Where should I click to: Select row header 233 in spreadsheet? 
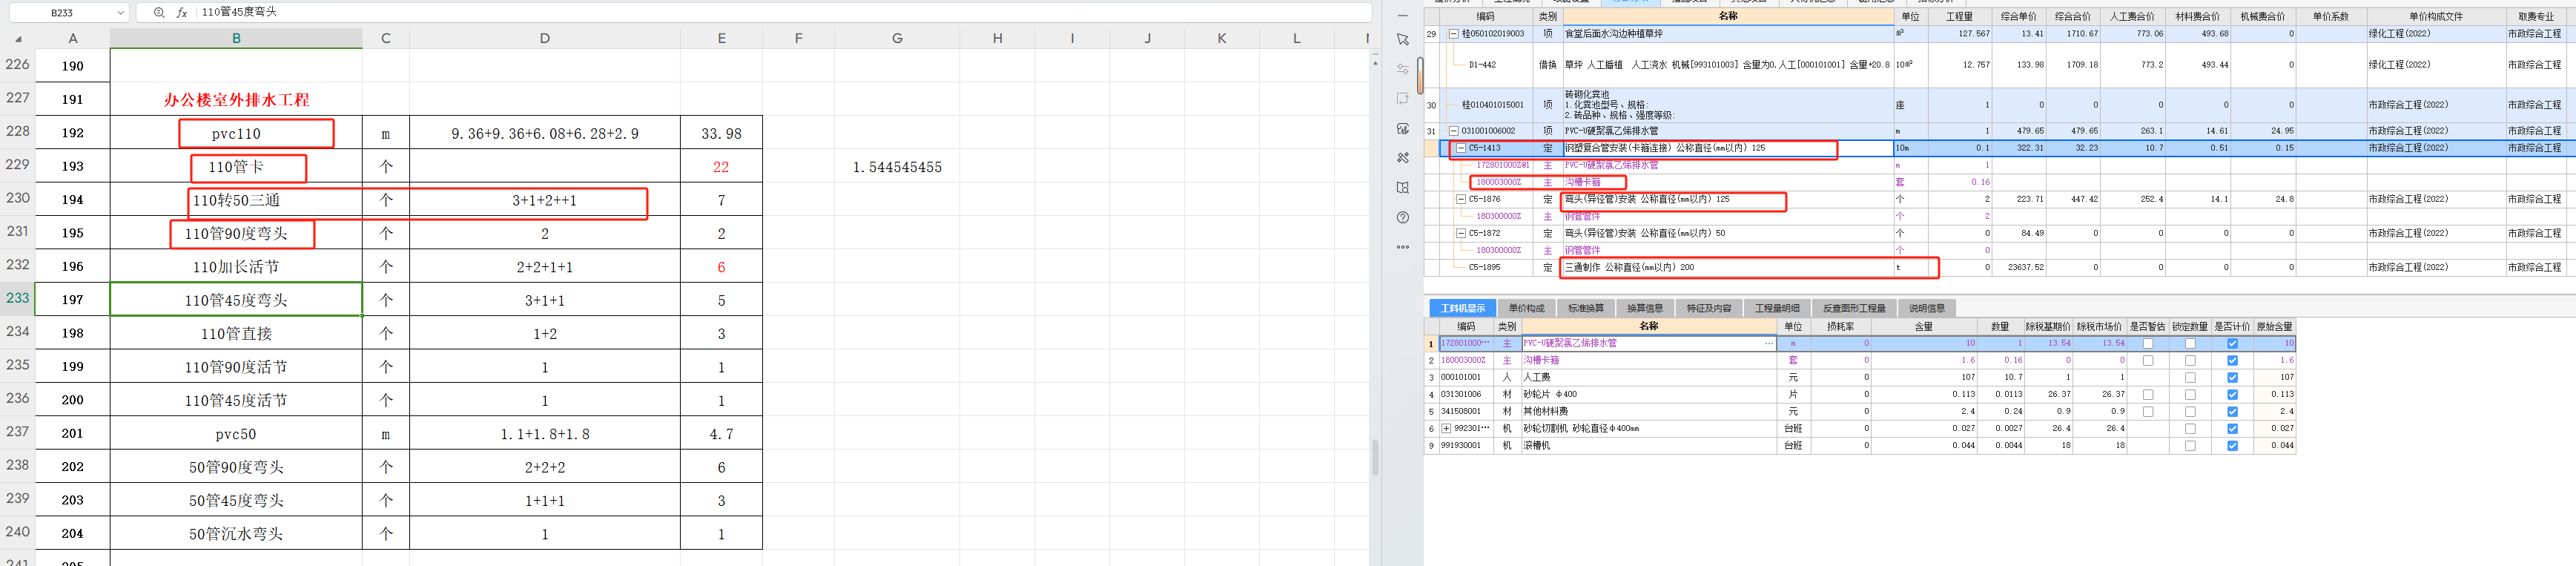(x=18, y=298)
